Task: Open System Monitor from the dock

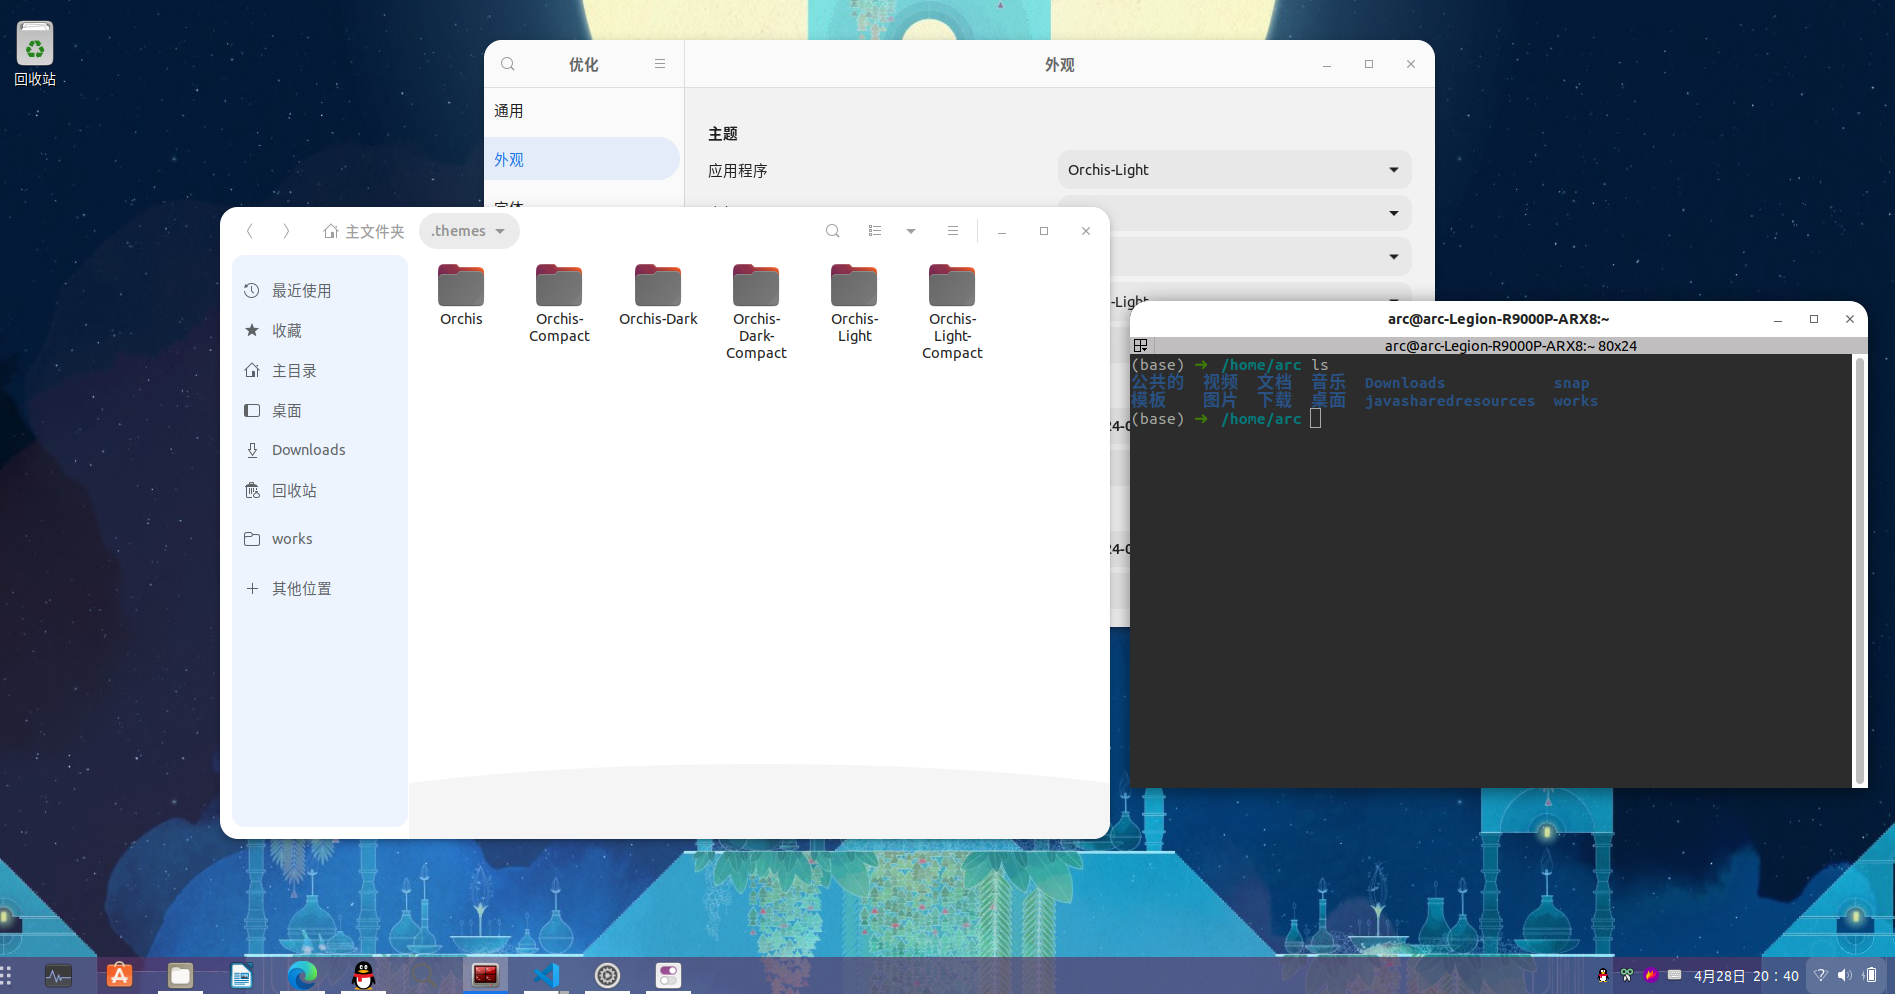Action: click(58, 975)
